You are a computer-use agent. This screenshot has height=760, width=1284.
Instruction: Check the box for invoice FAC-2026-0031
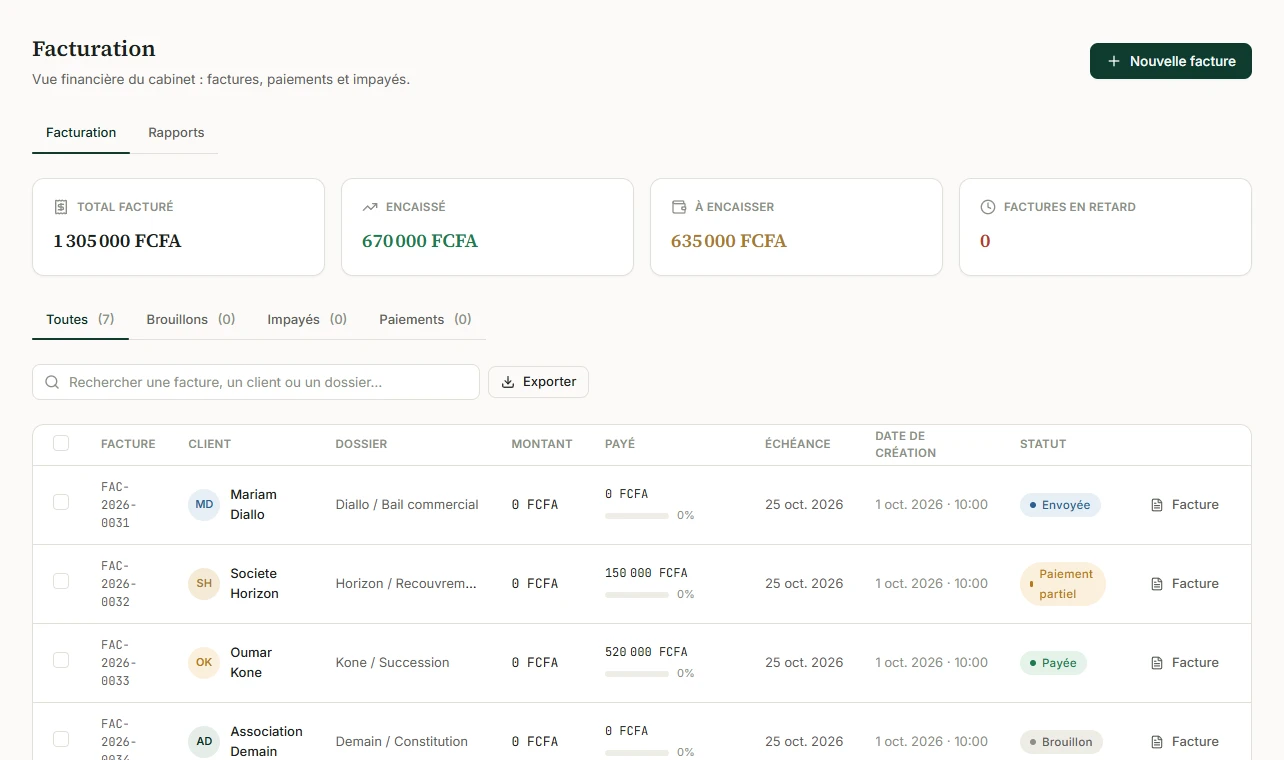pos(61,502)
